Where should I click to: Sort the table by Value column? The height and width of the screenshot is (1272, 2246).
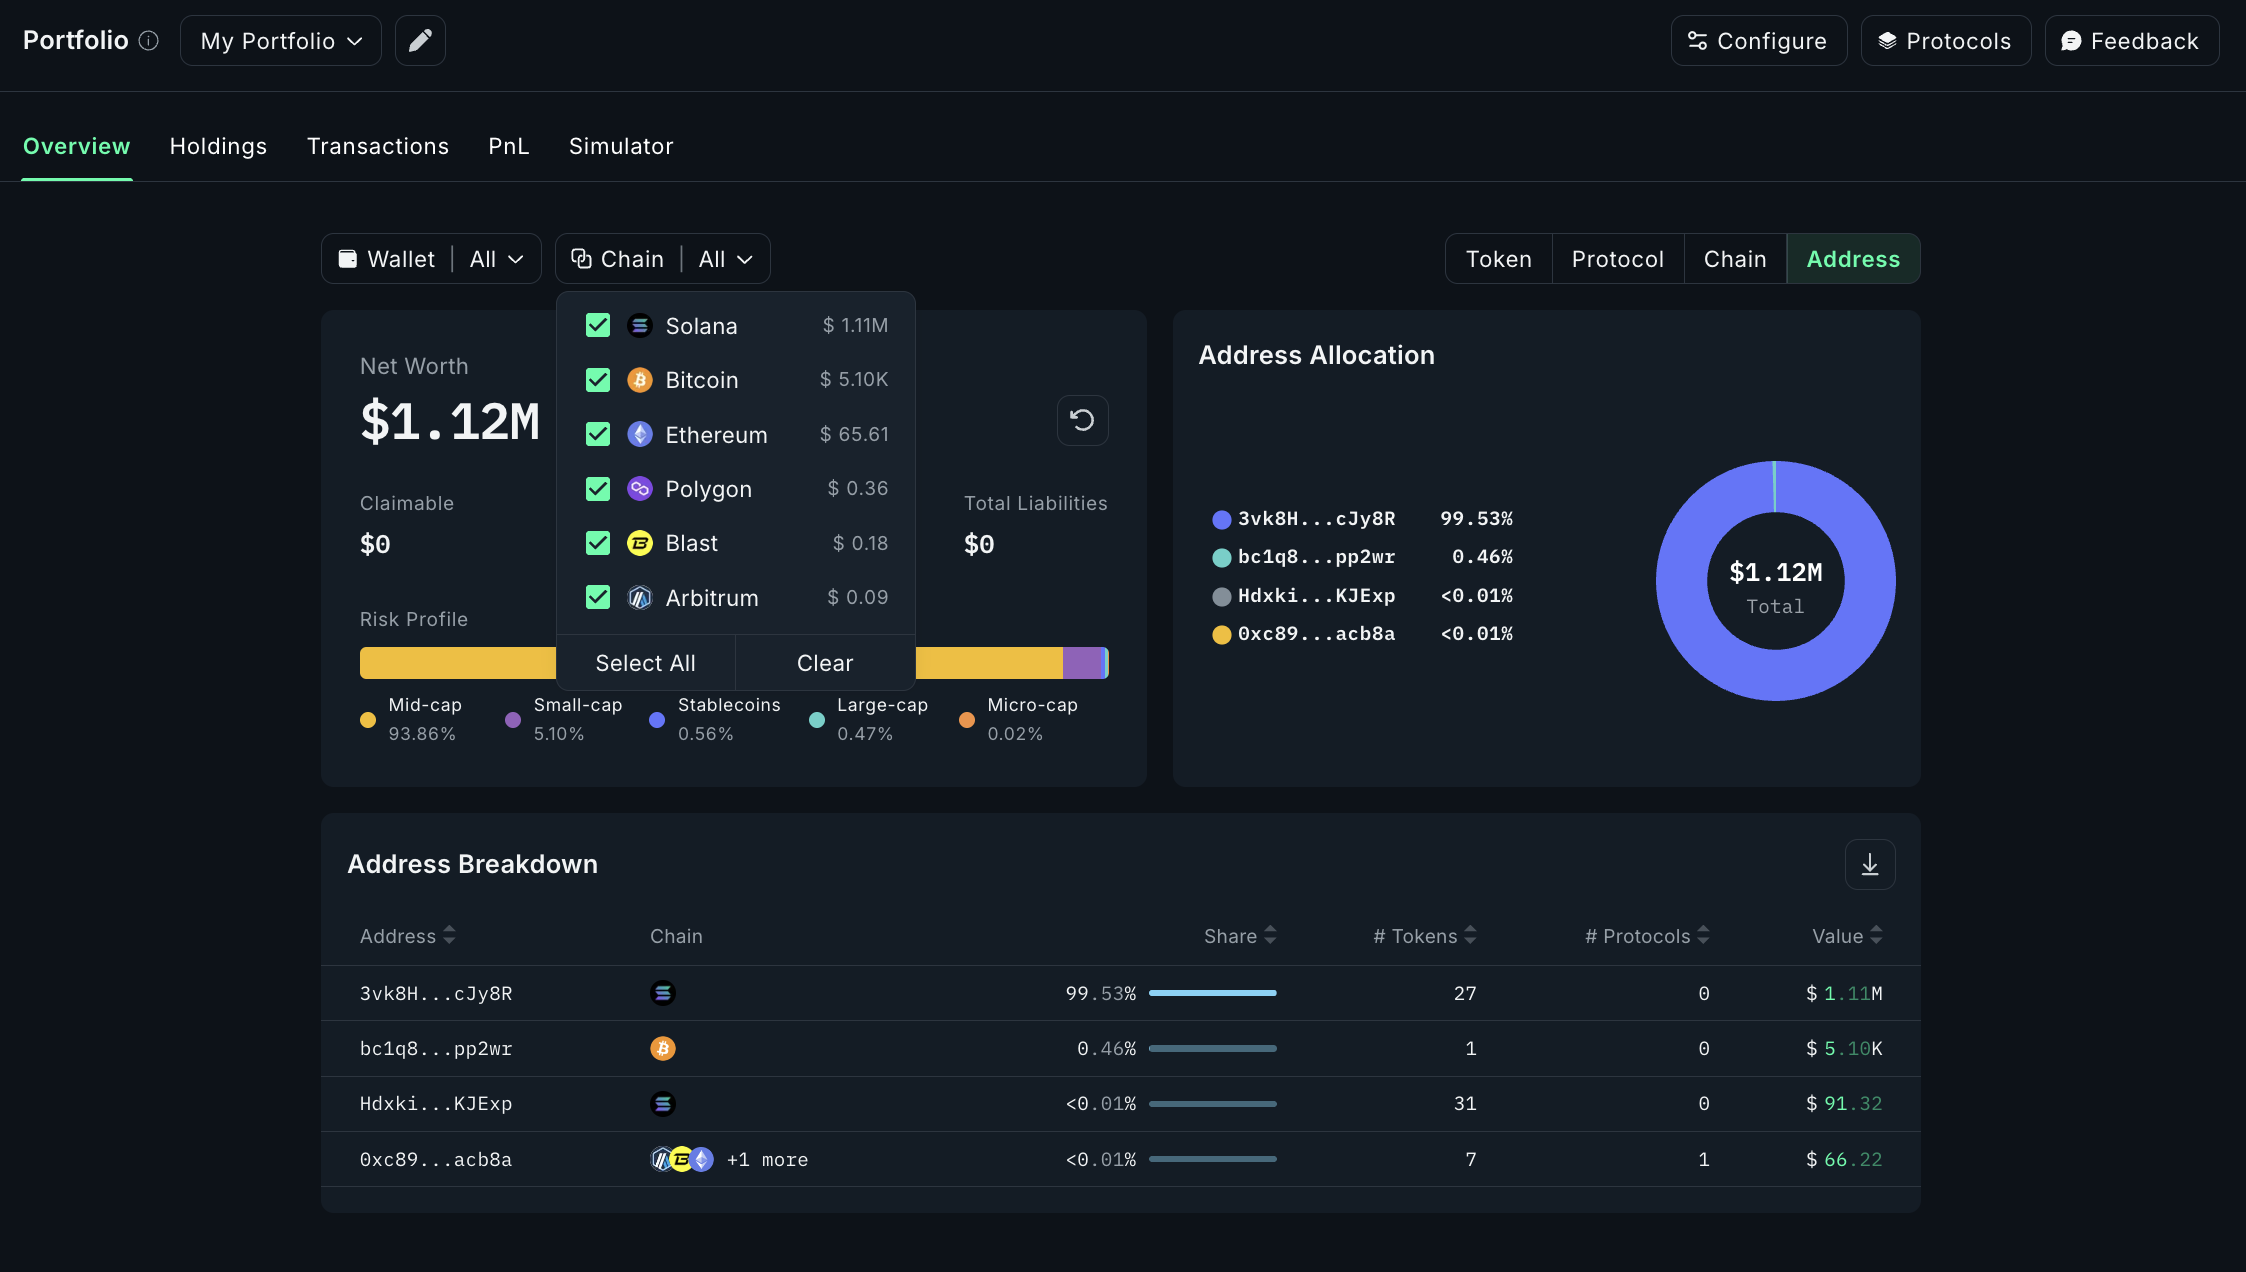tap(1845, 936)
